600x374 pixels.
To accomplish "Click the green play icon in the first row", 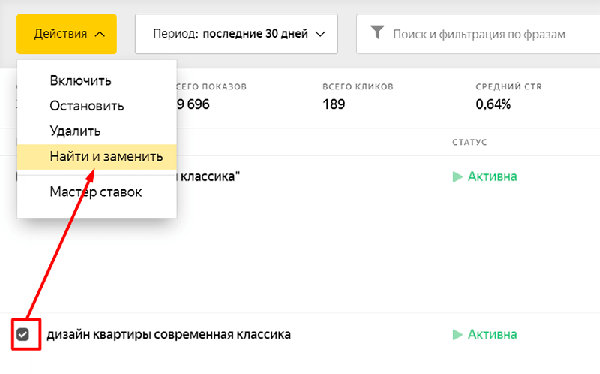I will pos(457,177).
